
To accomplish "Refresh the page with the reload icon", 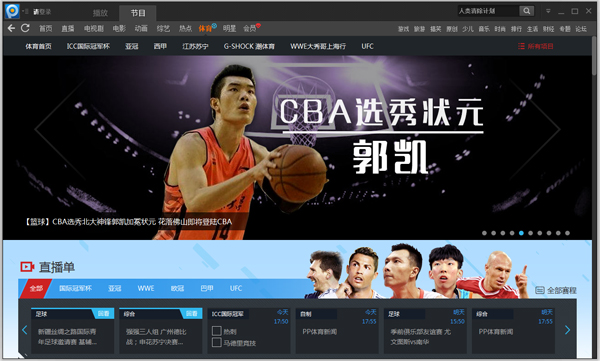I will (25, 28).
